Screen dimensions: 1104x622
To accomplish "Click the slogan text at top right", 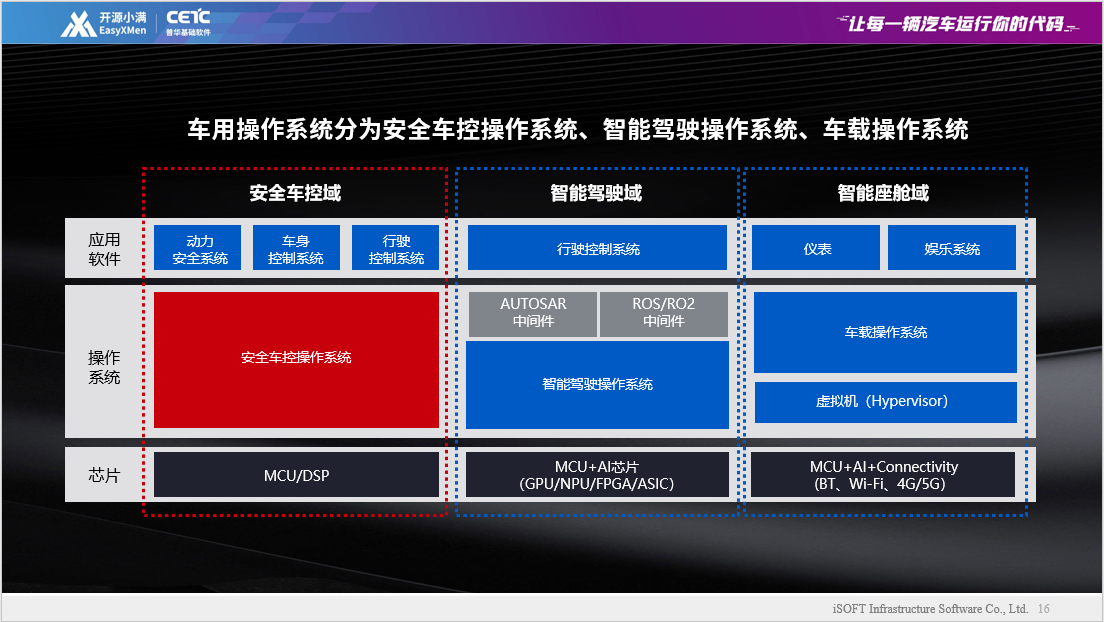I will pos(958,24).
